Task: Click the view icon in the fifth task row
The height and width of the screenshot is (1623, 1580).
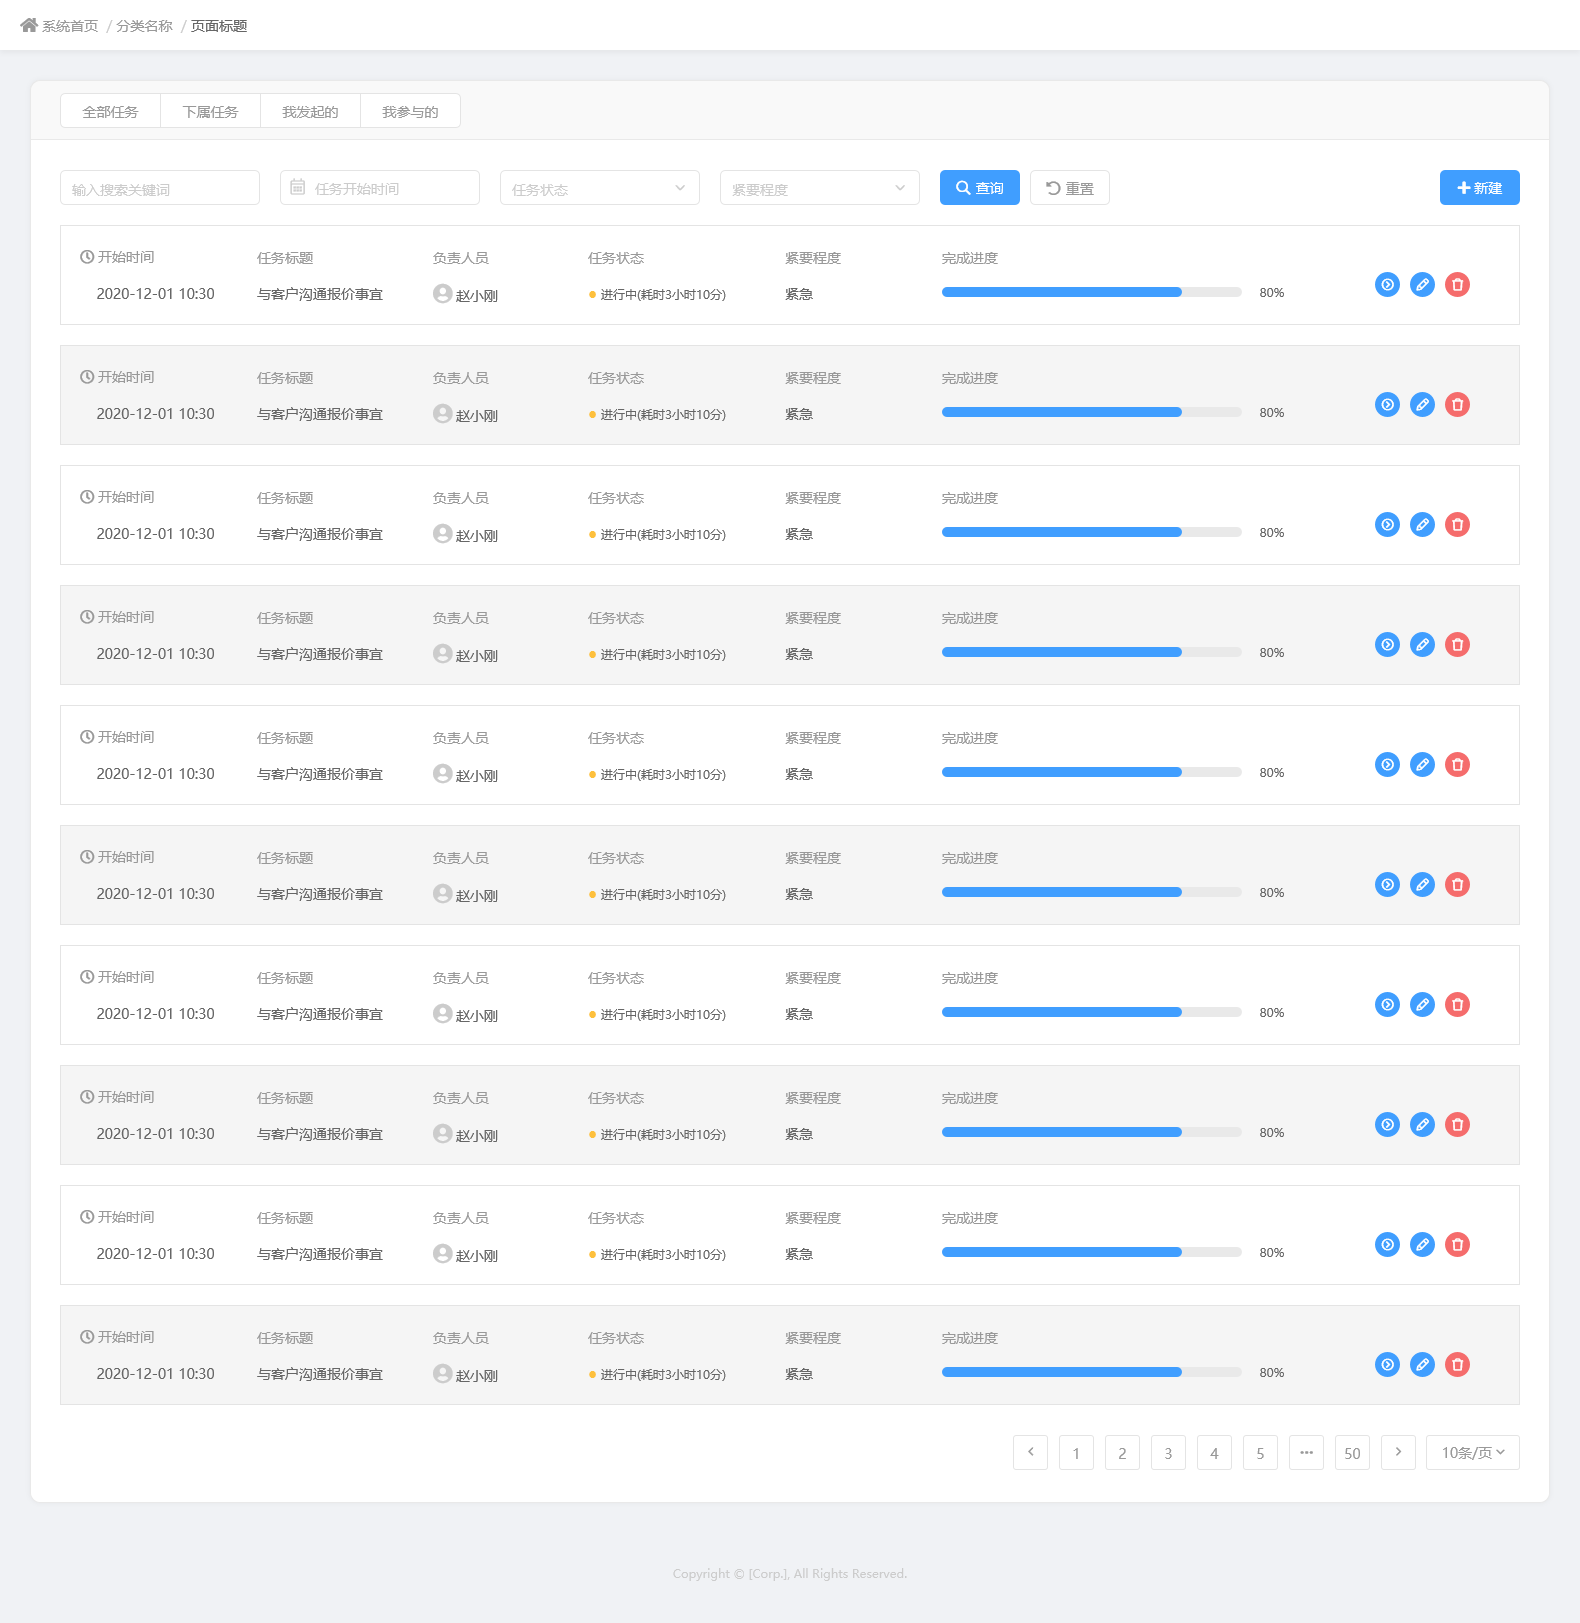Action: [1387, 765]
